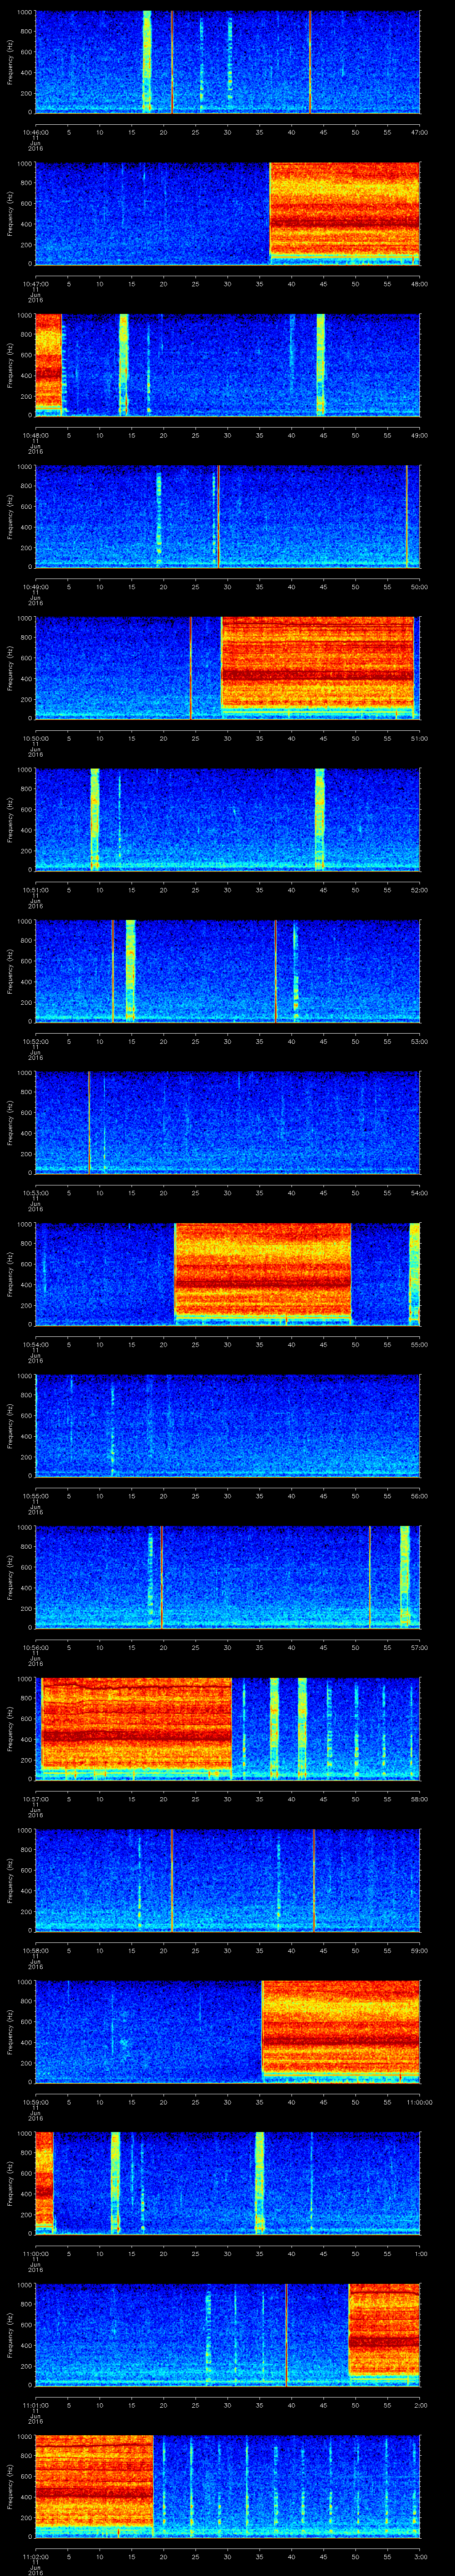Select the 10:48:00 start time label

[x=36, y=435]
